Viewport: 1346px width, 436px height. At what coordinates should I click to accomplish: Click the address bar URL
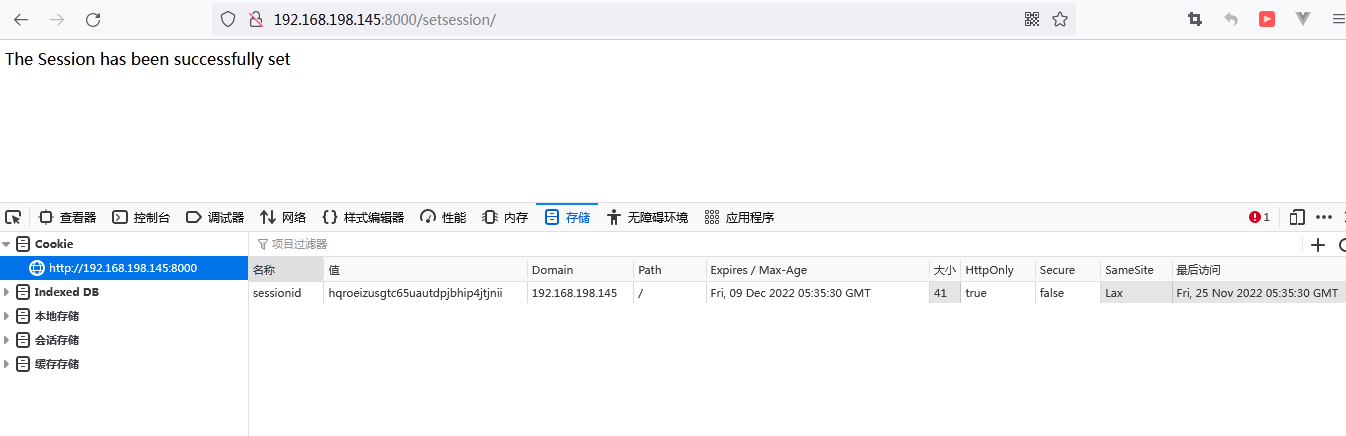[384, 19]
